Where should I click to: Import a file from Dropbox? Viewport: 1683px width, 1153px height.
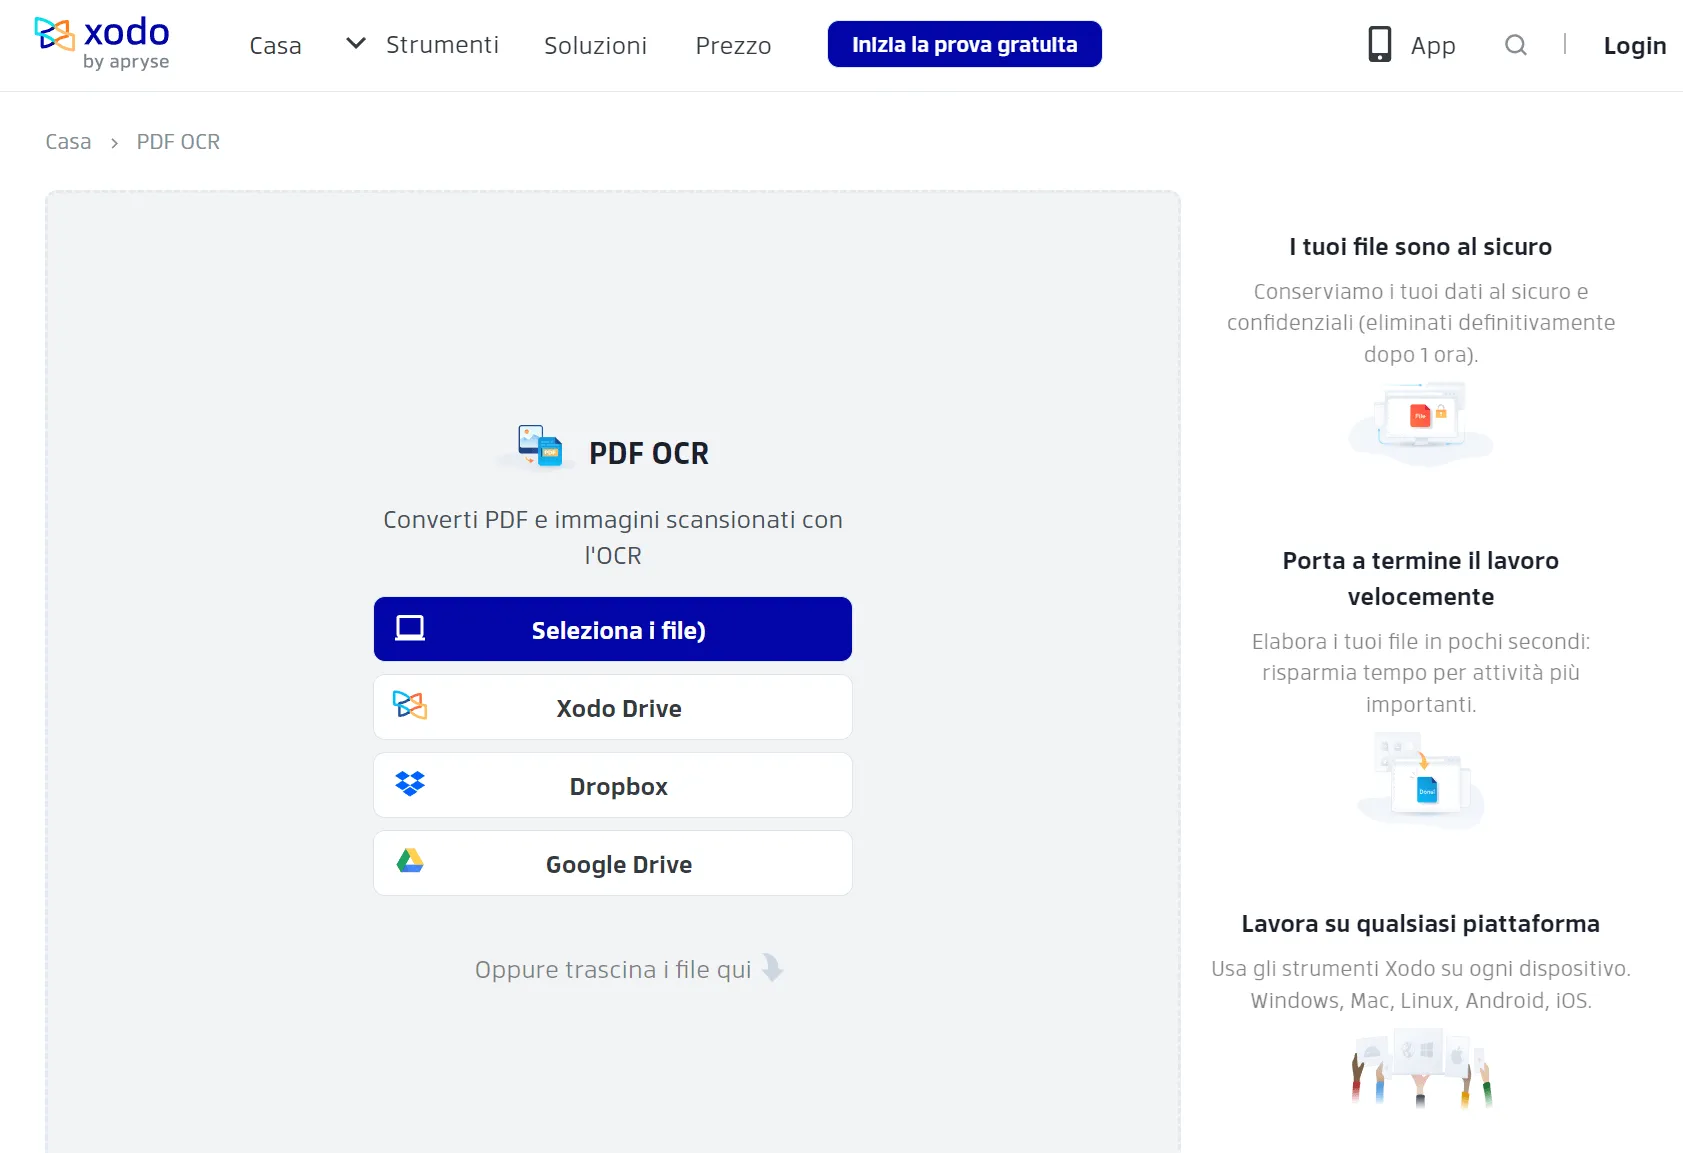point(613,785)
